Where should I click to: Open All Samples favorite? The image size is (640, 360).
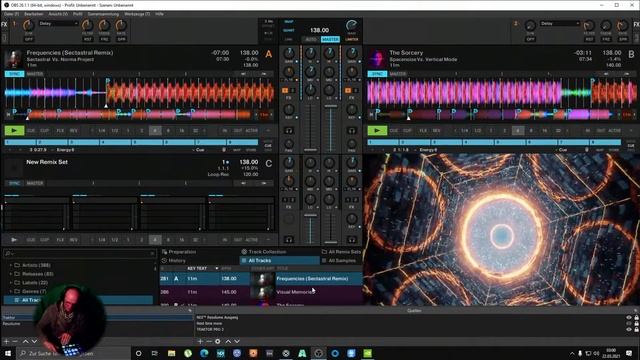[x=339, y=260]
